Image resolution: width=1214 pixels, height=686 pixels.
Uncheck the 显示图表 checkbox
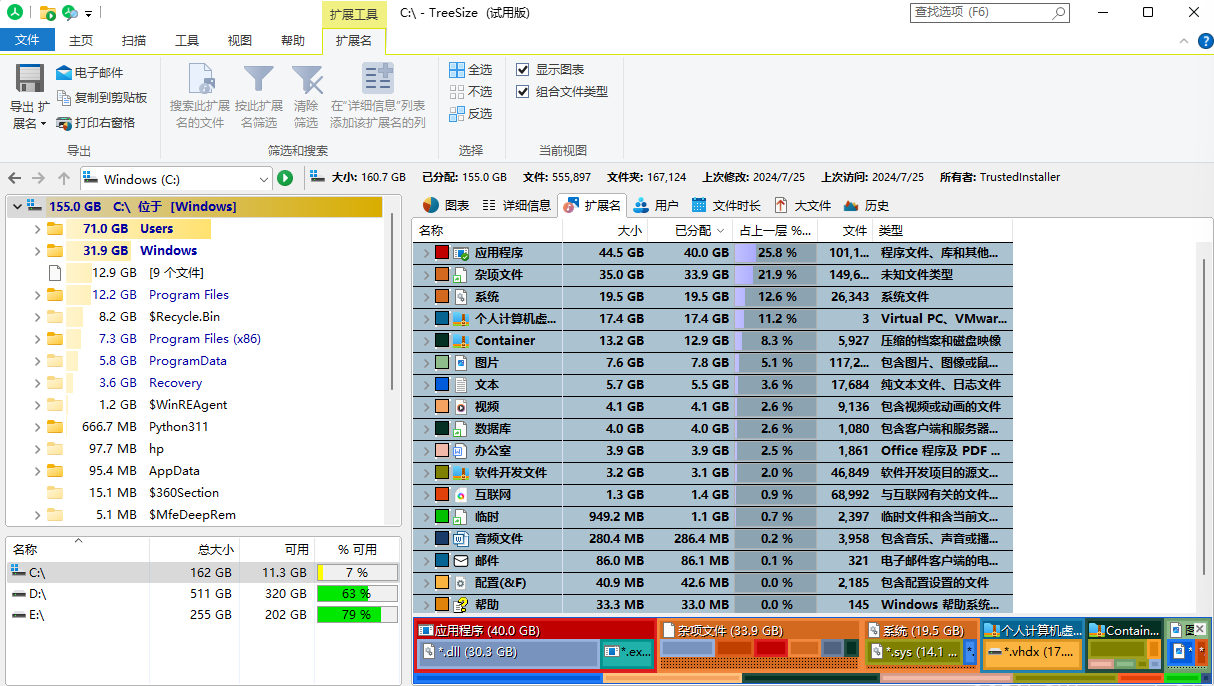522,68
